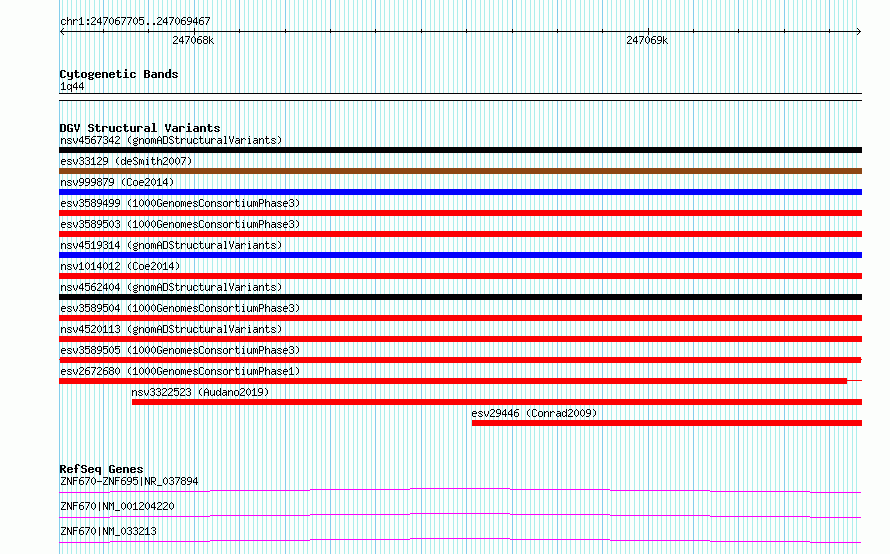890x554 pixels.
Task: Open the esv33129 (deSmith2007) label
Action: point(126,161)
